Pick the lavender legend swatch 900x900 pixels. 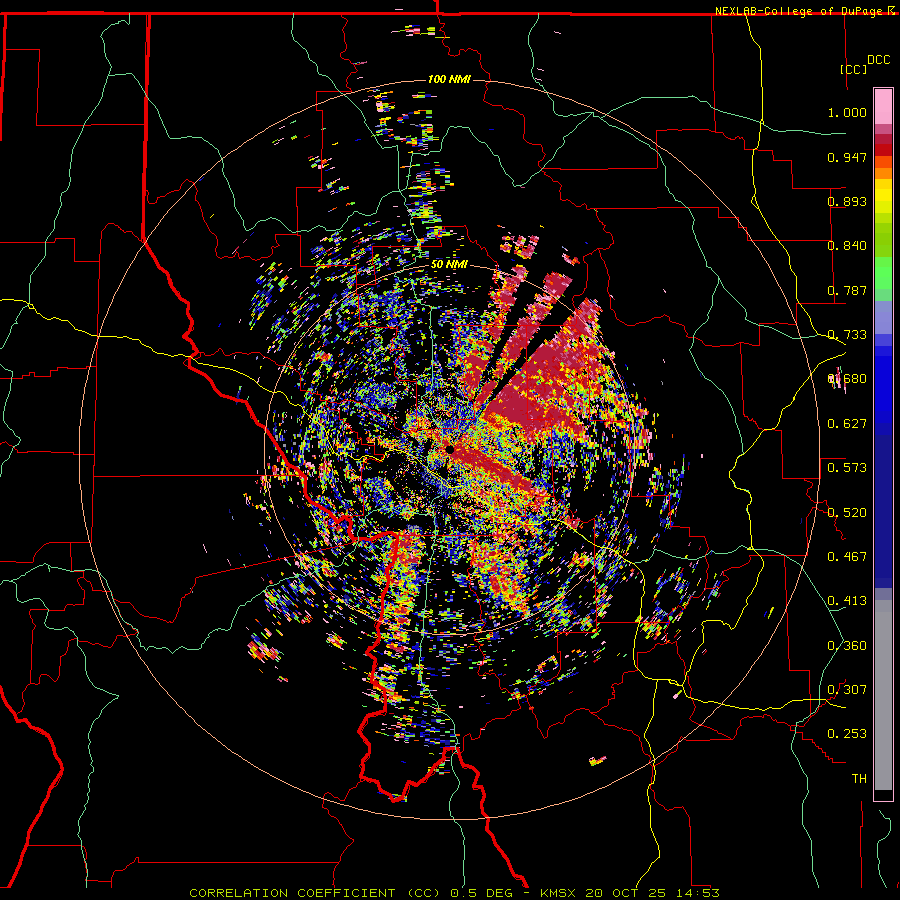883,317
